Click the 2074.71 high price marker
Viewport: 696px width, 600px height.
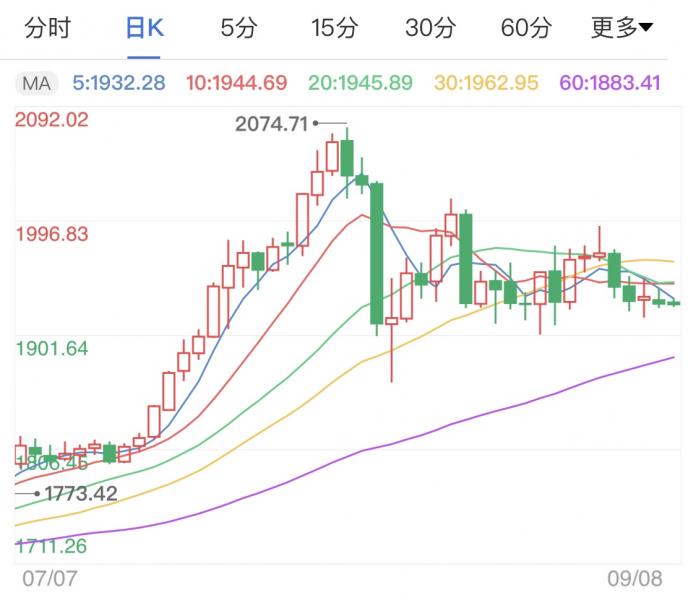[x=272, y=124]
